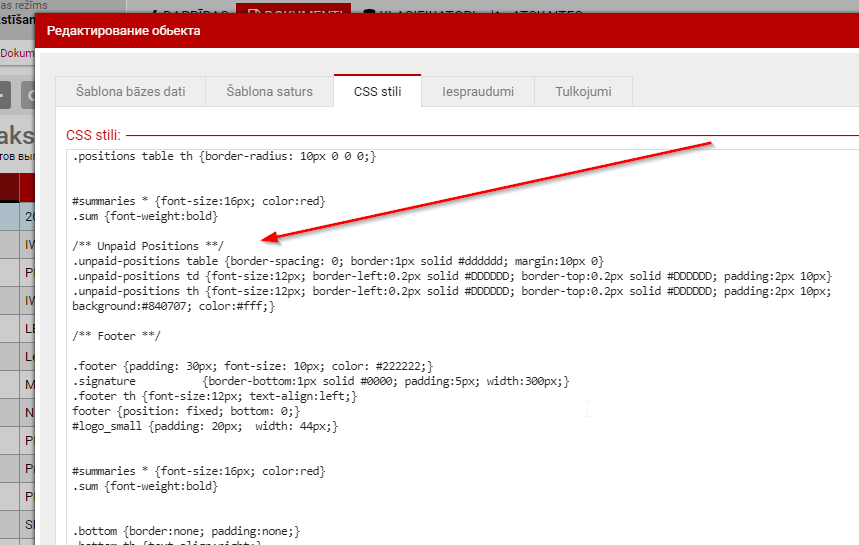The image size is (859, 545).
Task: Click the background:#840707 color value line
Action: tap(173, 306)
